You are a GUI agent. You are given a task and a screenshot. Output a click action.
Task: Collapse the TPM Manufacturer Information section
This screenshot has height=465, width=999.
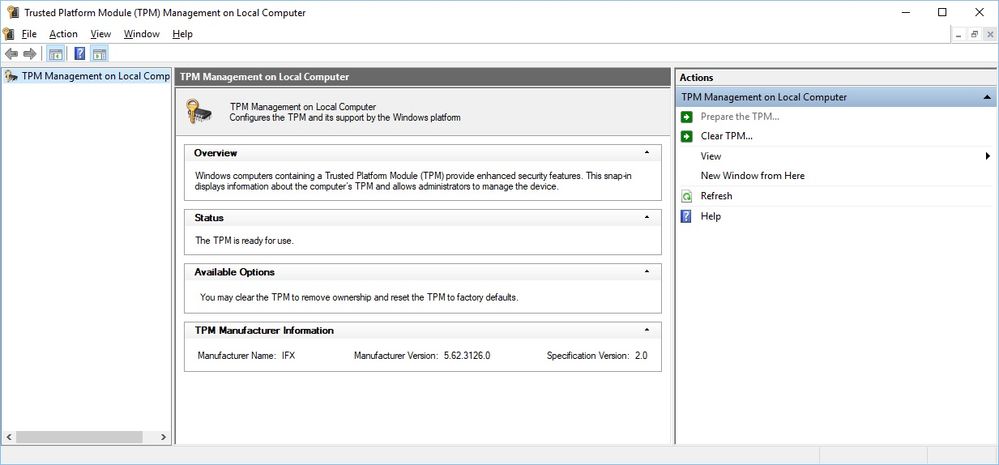(x=647, y=331)
